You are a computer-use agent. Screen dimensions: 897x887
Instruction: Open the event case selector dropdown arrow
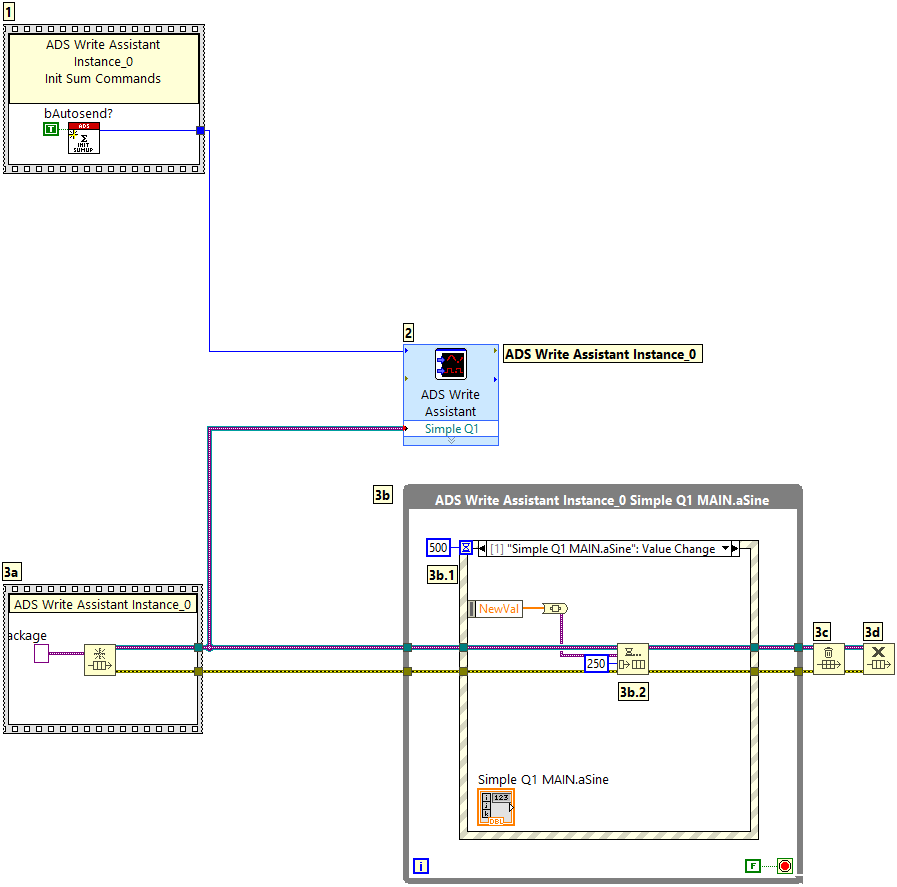(x=725, y=548)
